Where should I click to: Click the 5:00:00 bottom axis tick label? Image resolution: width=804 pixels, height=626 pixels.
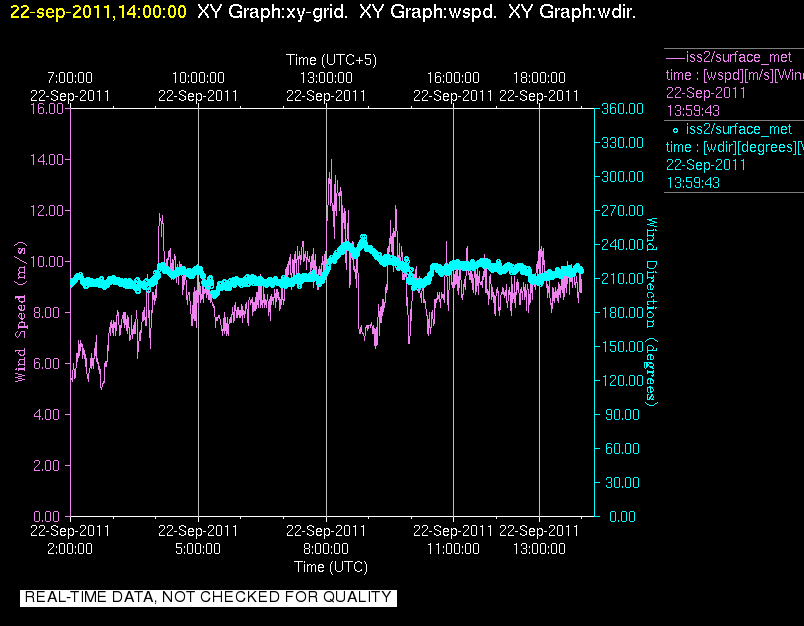[x=198, y=549]
